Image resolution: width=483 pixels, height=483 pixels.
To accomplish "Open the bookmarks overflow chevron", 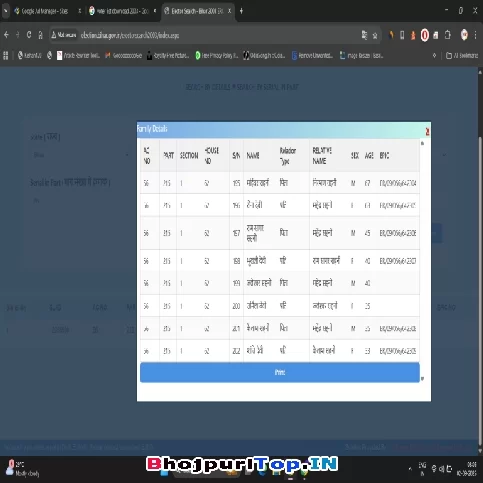I will click(434, 56).
